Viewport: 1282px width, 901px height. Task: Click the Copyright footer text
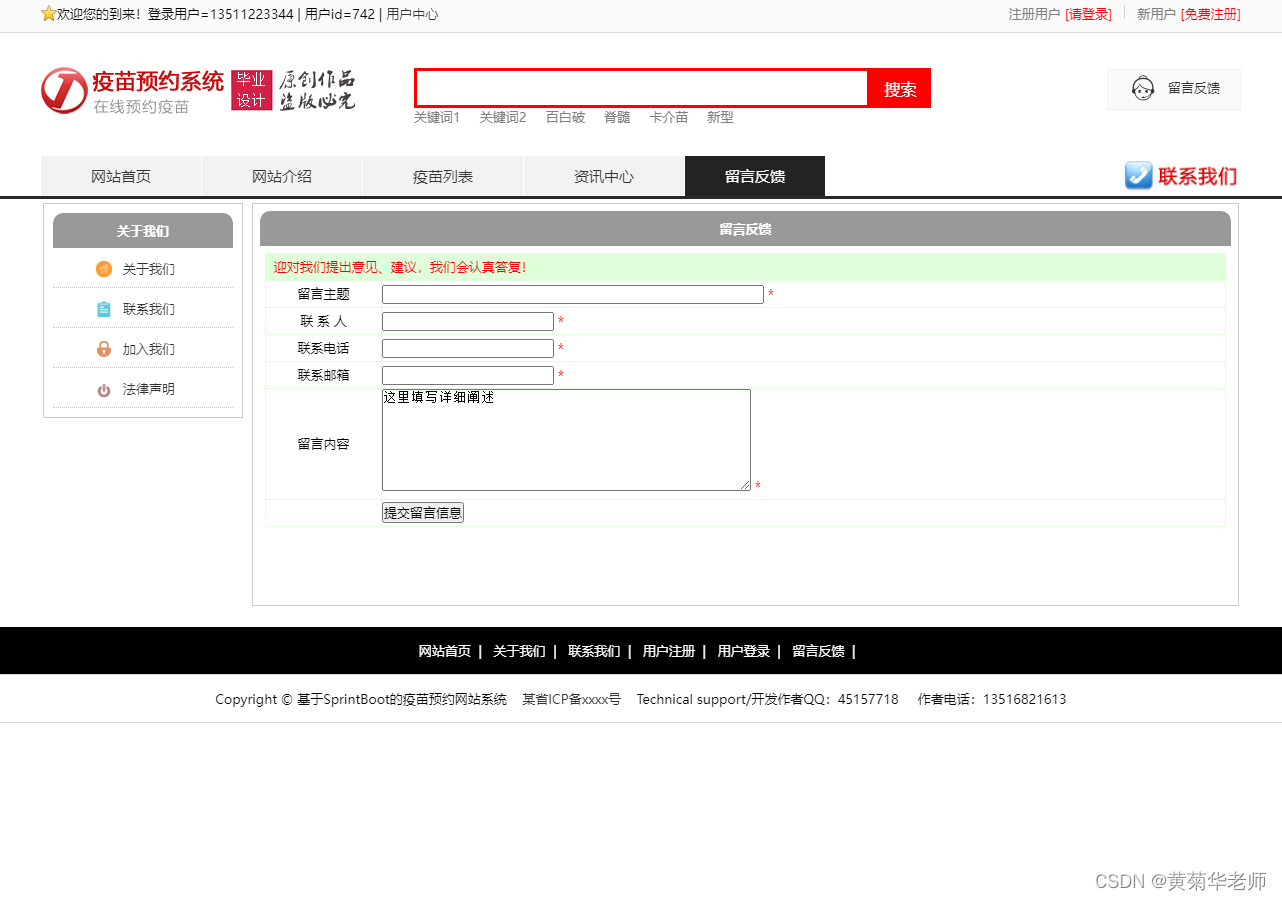[361, 699]
